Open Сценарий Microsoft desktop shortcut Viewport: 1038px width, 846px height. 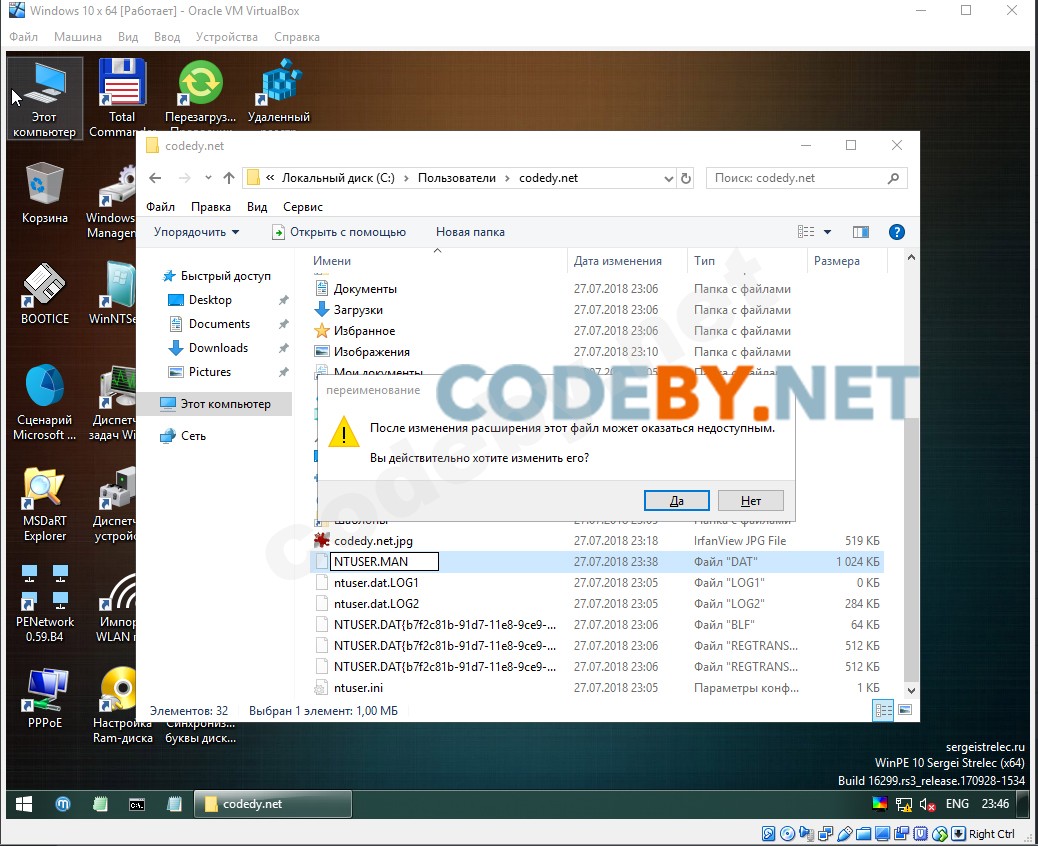tap(44, 402)
